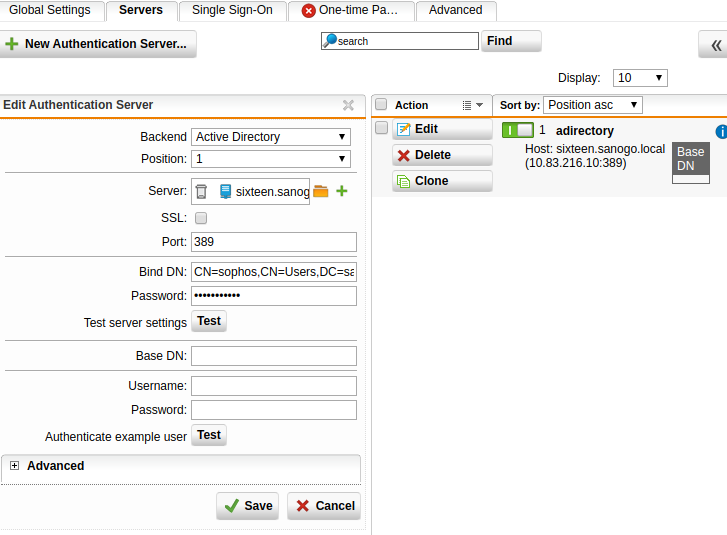The image size is (727, 535).
Task: Switch to Single Sign-On tab
Action: click(x=232, y=10)
